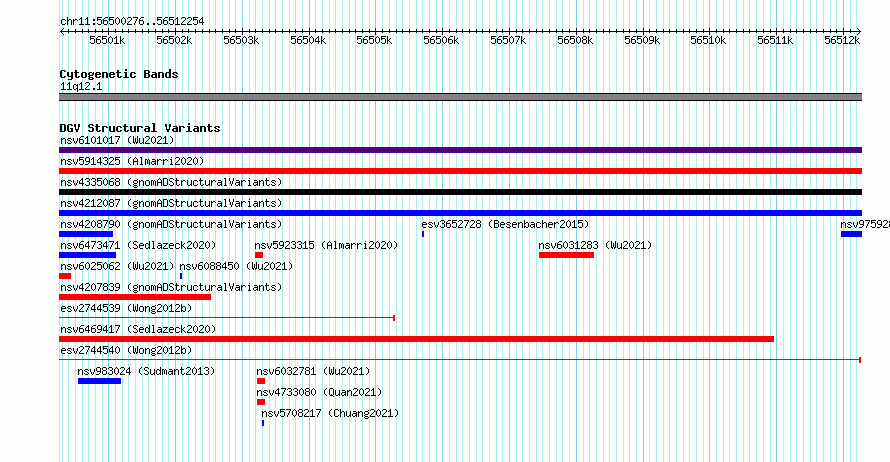Click the small red nsv6025062 bar

65,276
